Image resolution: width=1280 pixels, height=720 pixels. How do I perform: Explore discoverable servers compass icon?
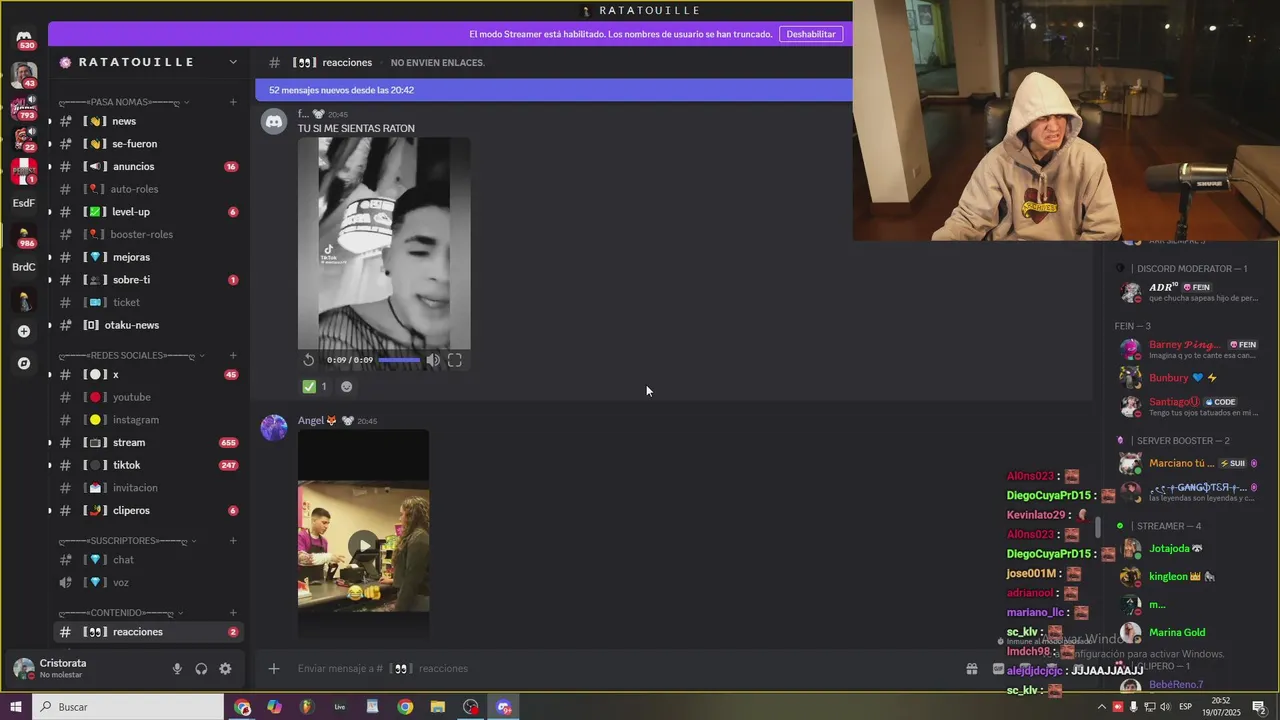[24, 363]
